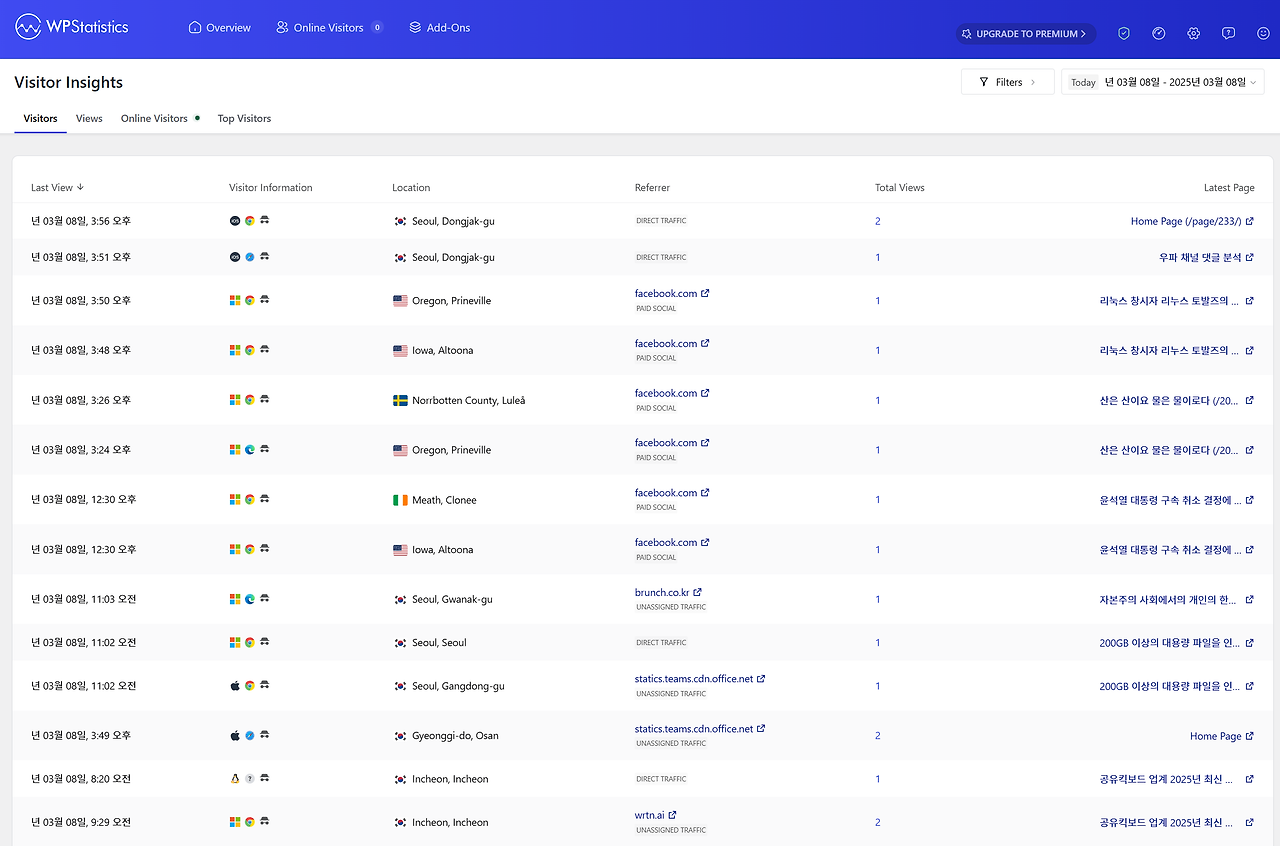1280x846 pixels.
Task: Click the Korea flag beside Seoul, Gwanak-gu
Action: (400, 599)
